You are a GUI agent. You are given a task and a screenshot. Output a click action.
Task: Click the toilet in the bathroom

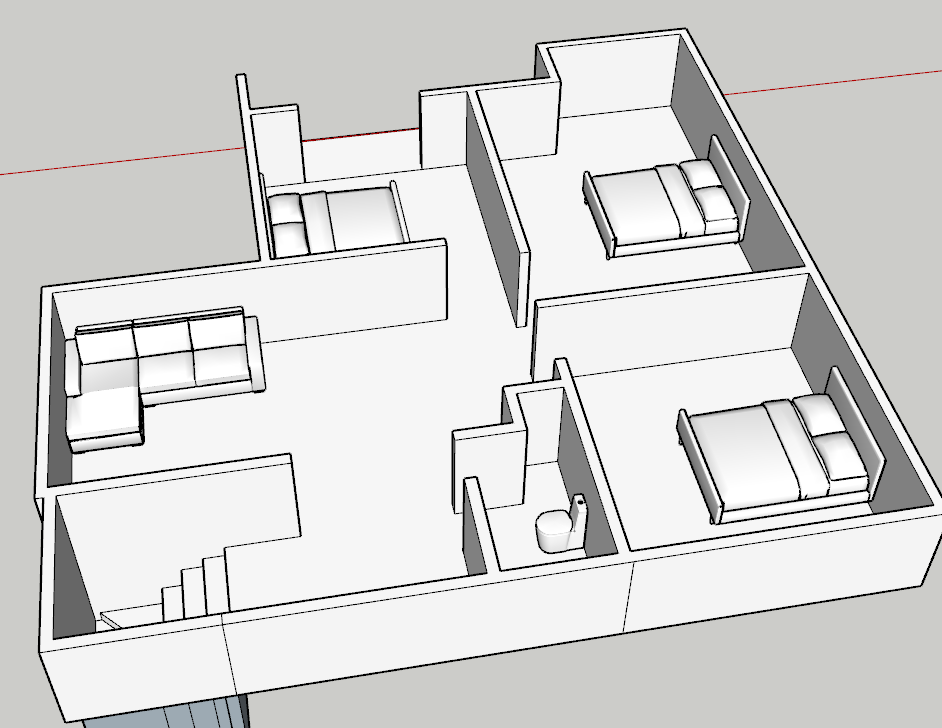(553, 530)
